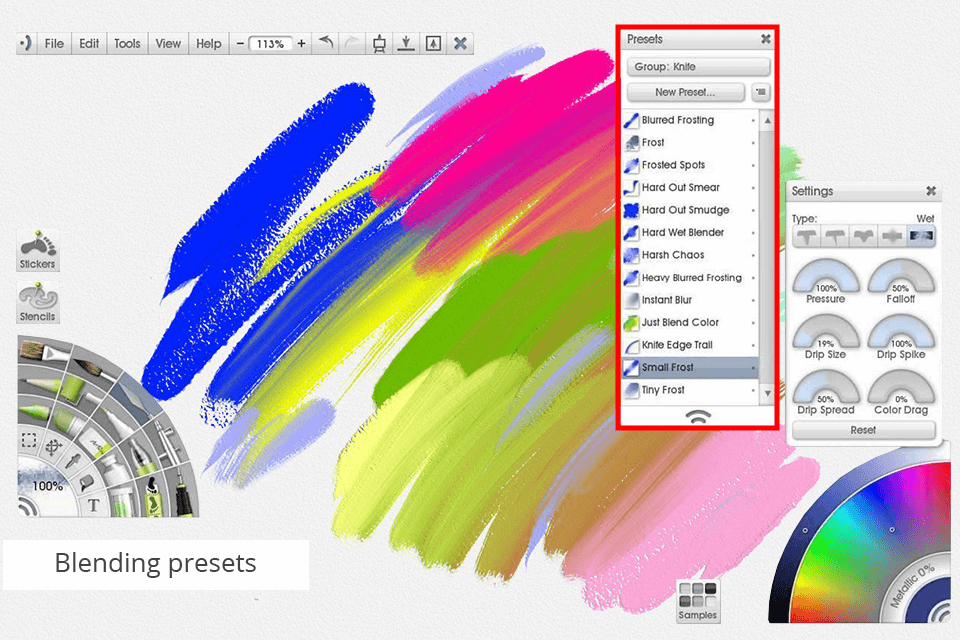
Task: Click the download arrow import icon
Action: click(406, 43)
